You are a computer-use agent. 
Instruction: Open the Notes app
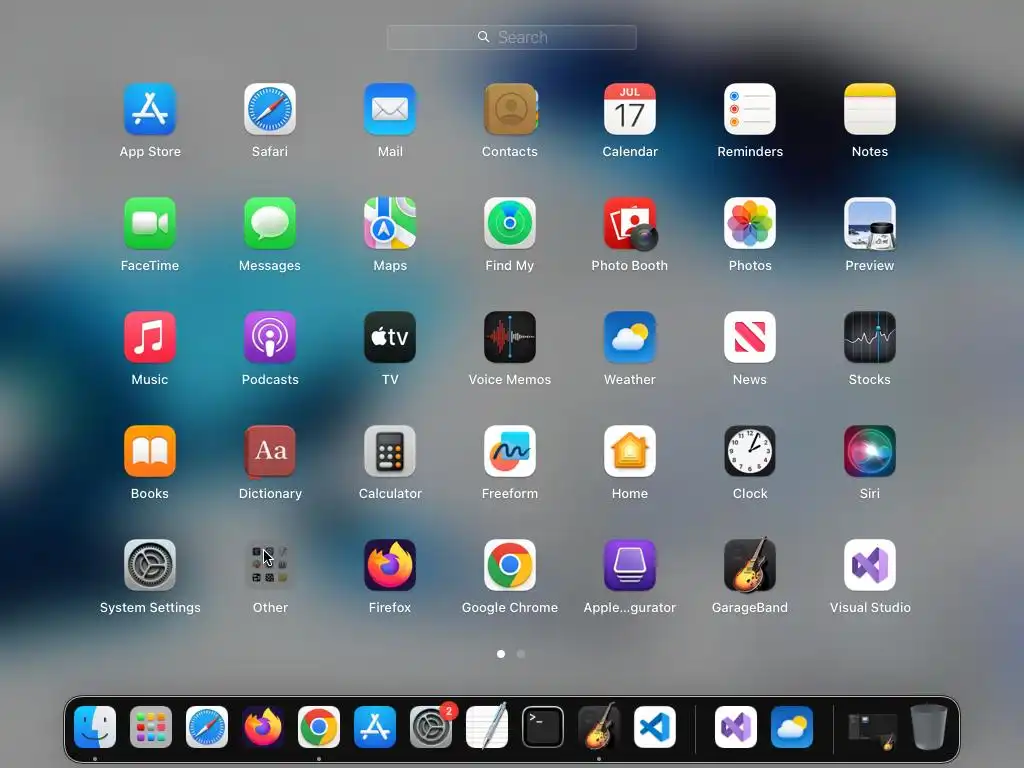point(870,109)
